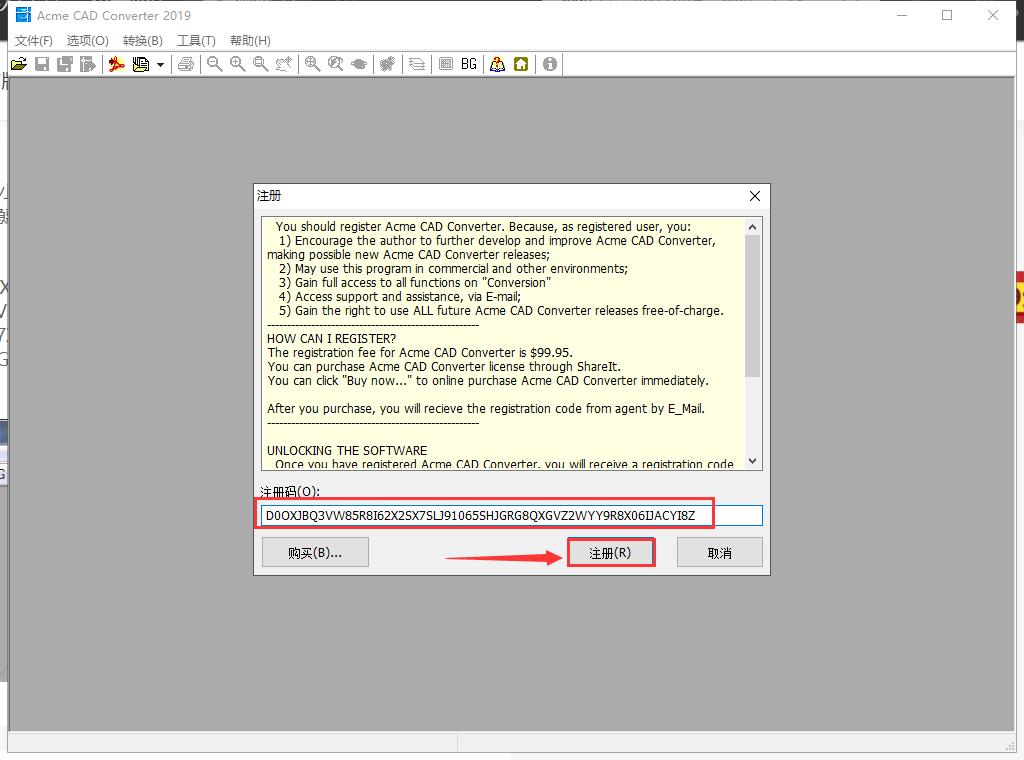
Task: Click the Zoom Extents icon
Action: click(313, 64)
